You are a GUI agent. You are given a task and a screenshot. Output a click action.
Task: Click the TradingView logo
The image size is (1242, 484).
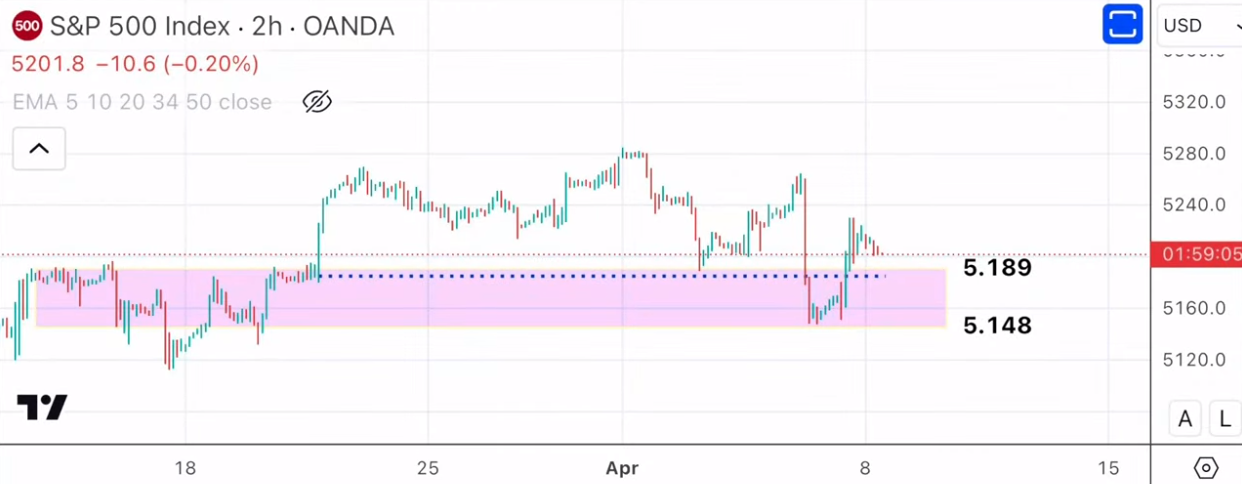pos(42,407)
